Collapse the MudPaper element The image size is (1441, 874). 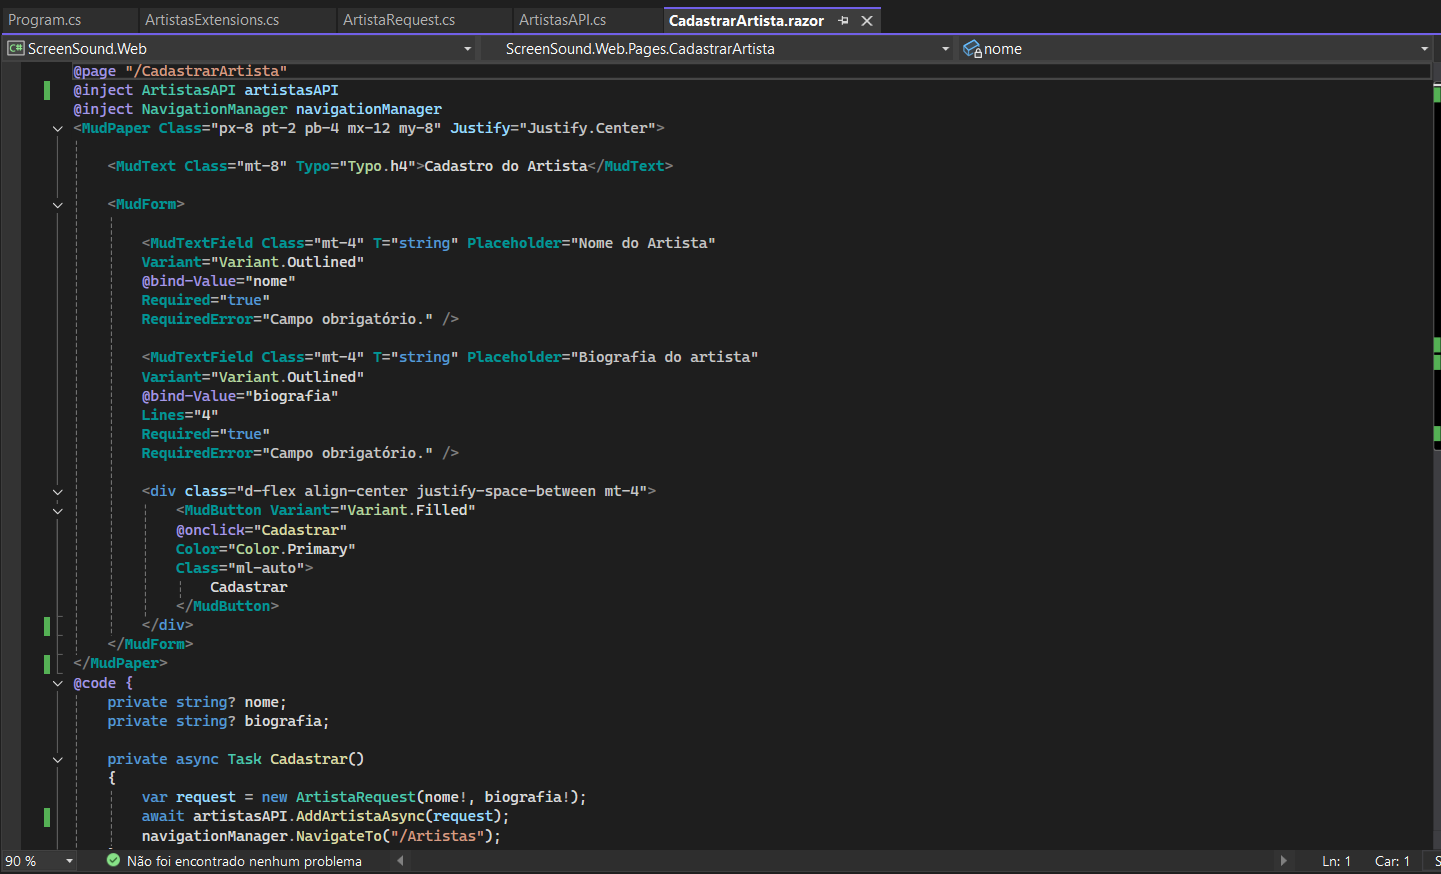[58, 129]
